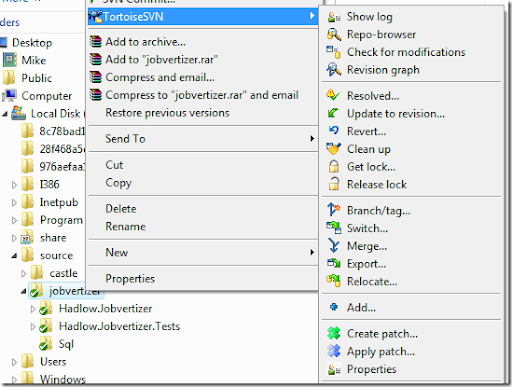Click the Apply patch icon
Image resolution: width=512 pixels, height=387 pixels.
coord(334,351)
